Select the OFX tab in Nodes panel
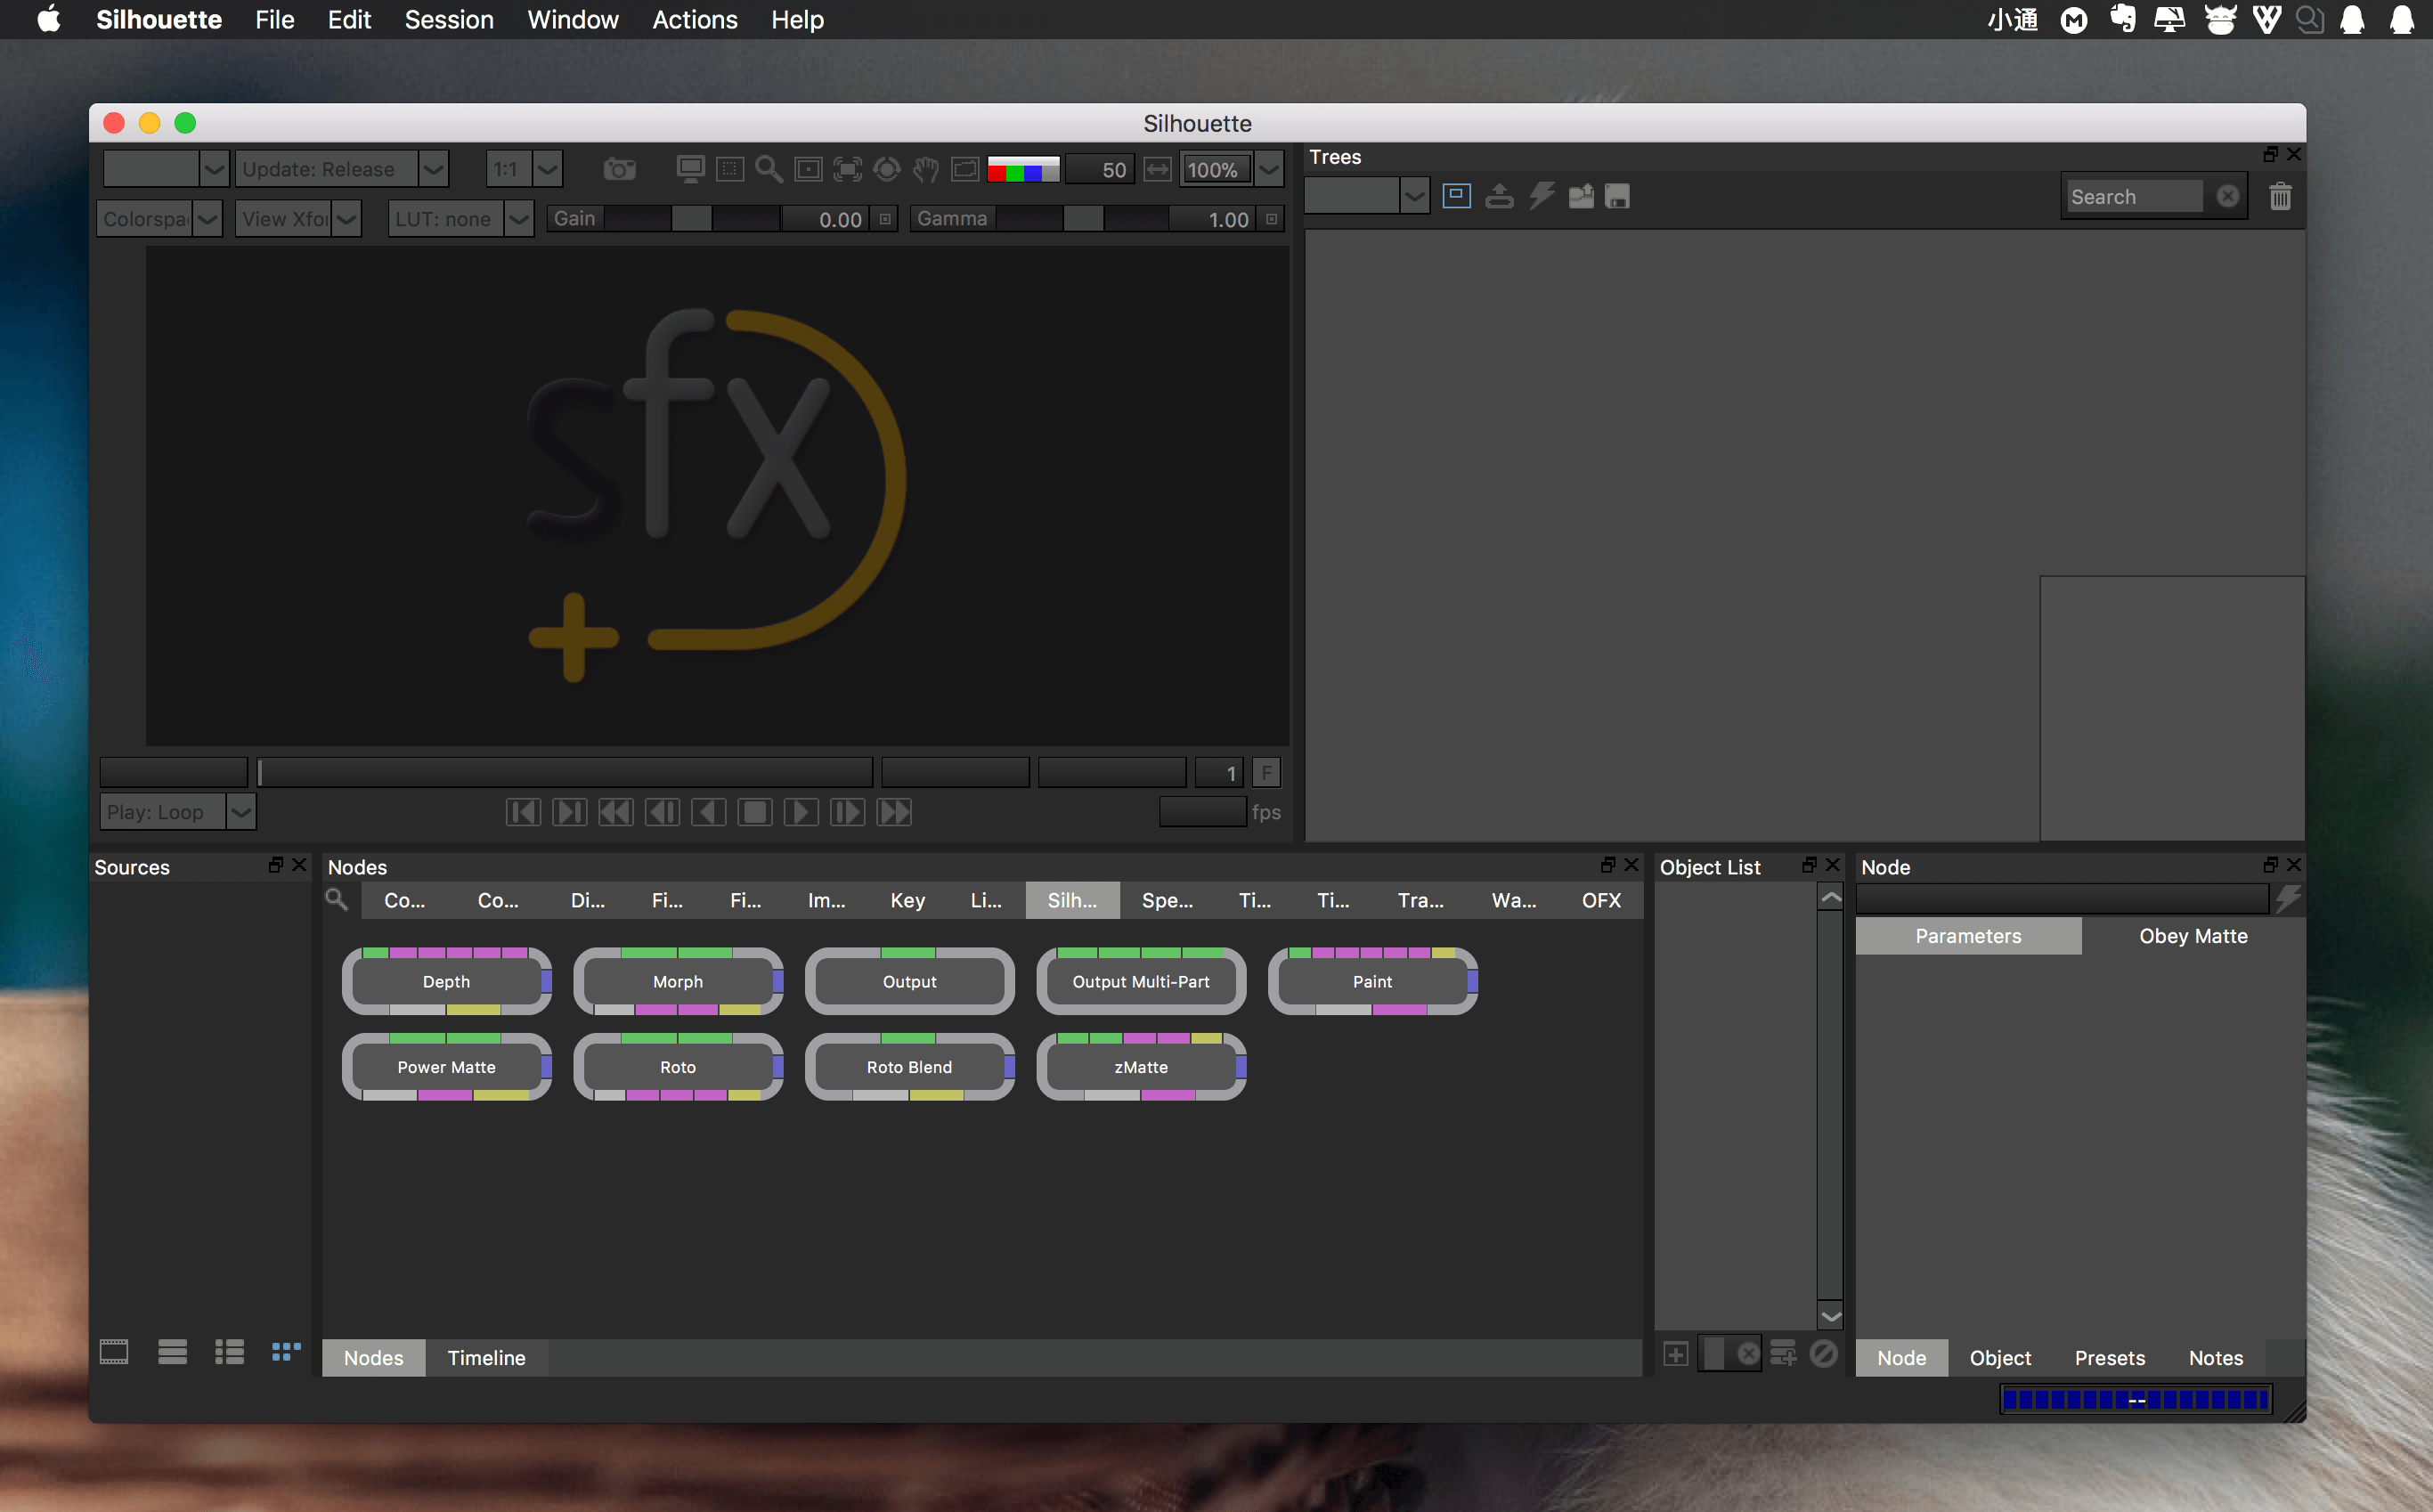Image resolution: width=2433 pixels, height=1512 pixels. point(1601,900)
